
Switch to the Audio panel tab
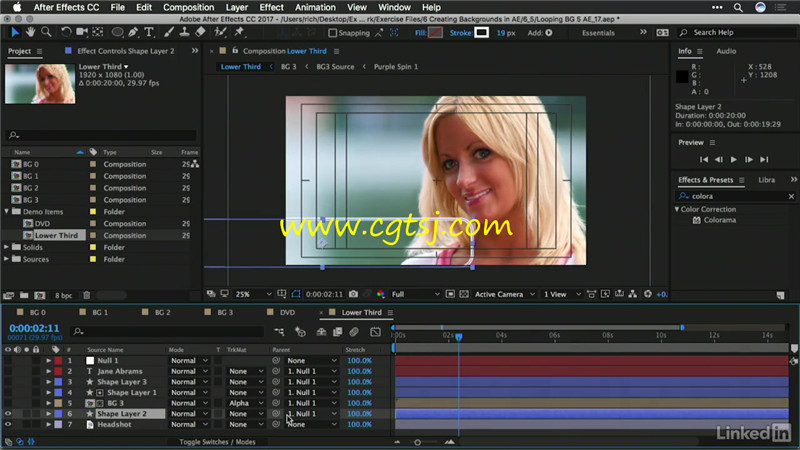[726, 51]
